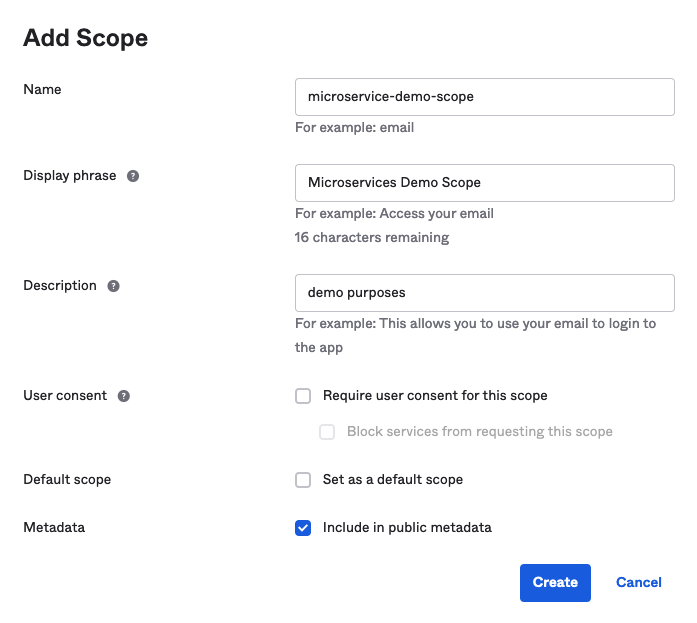Click the User consent help icon
This screenshot has height=623, width=697.
click(123, 396)
